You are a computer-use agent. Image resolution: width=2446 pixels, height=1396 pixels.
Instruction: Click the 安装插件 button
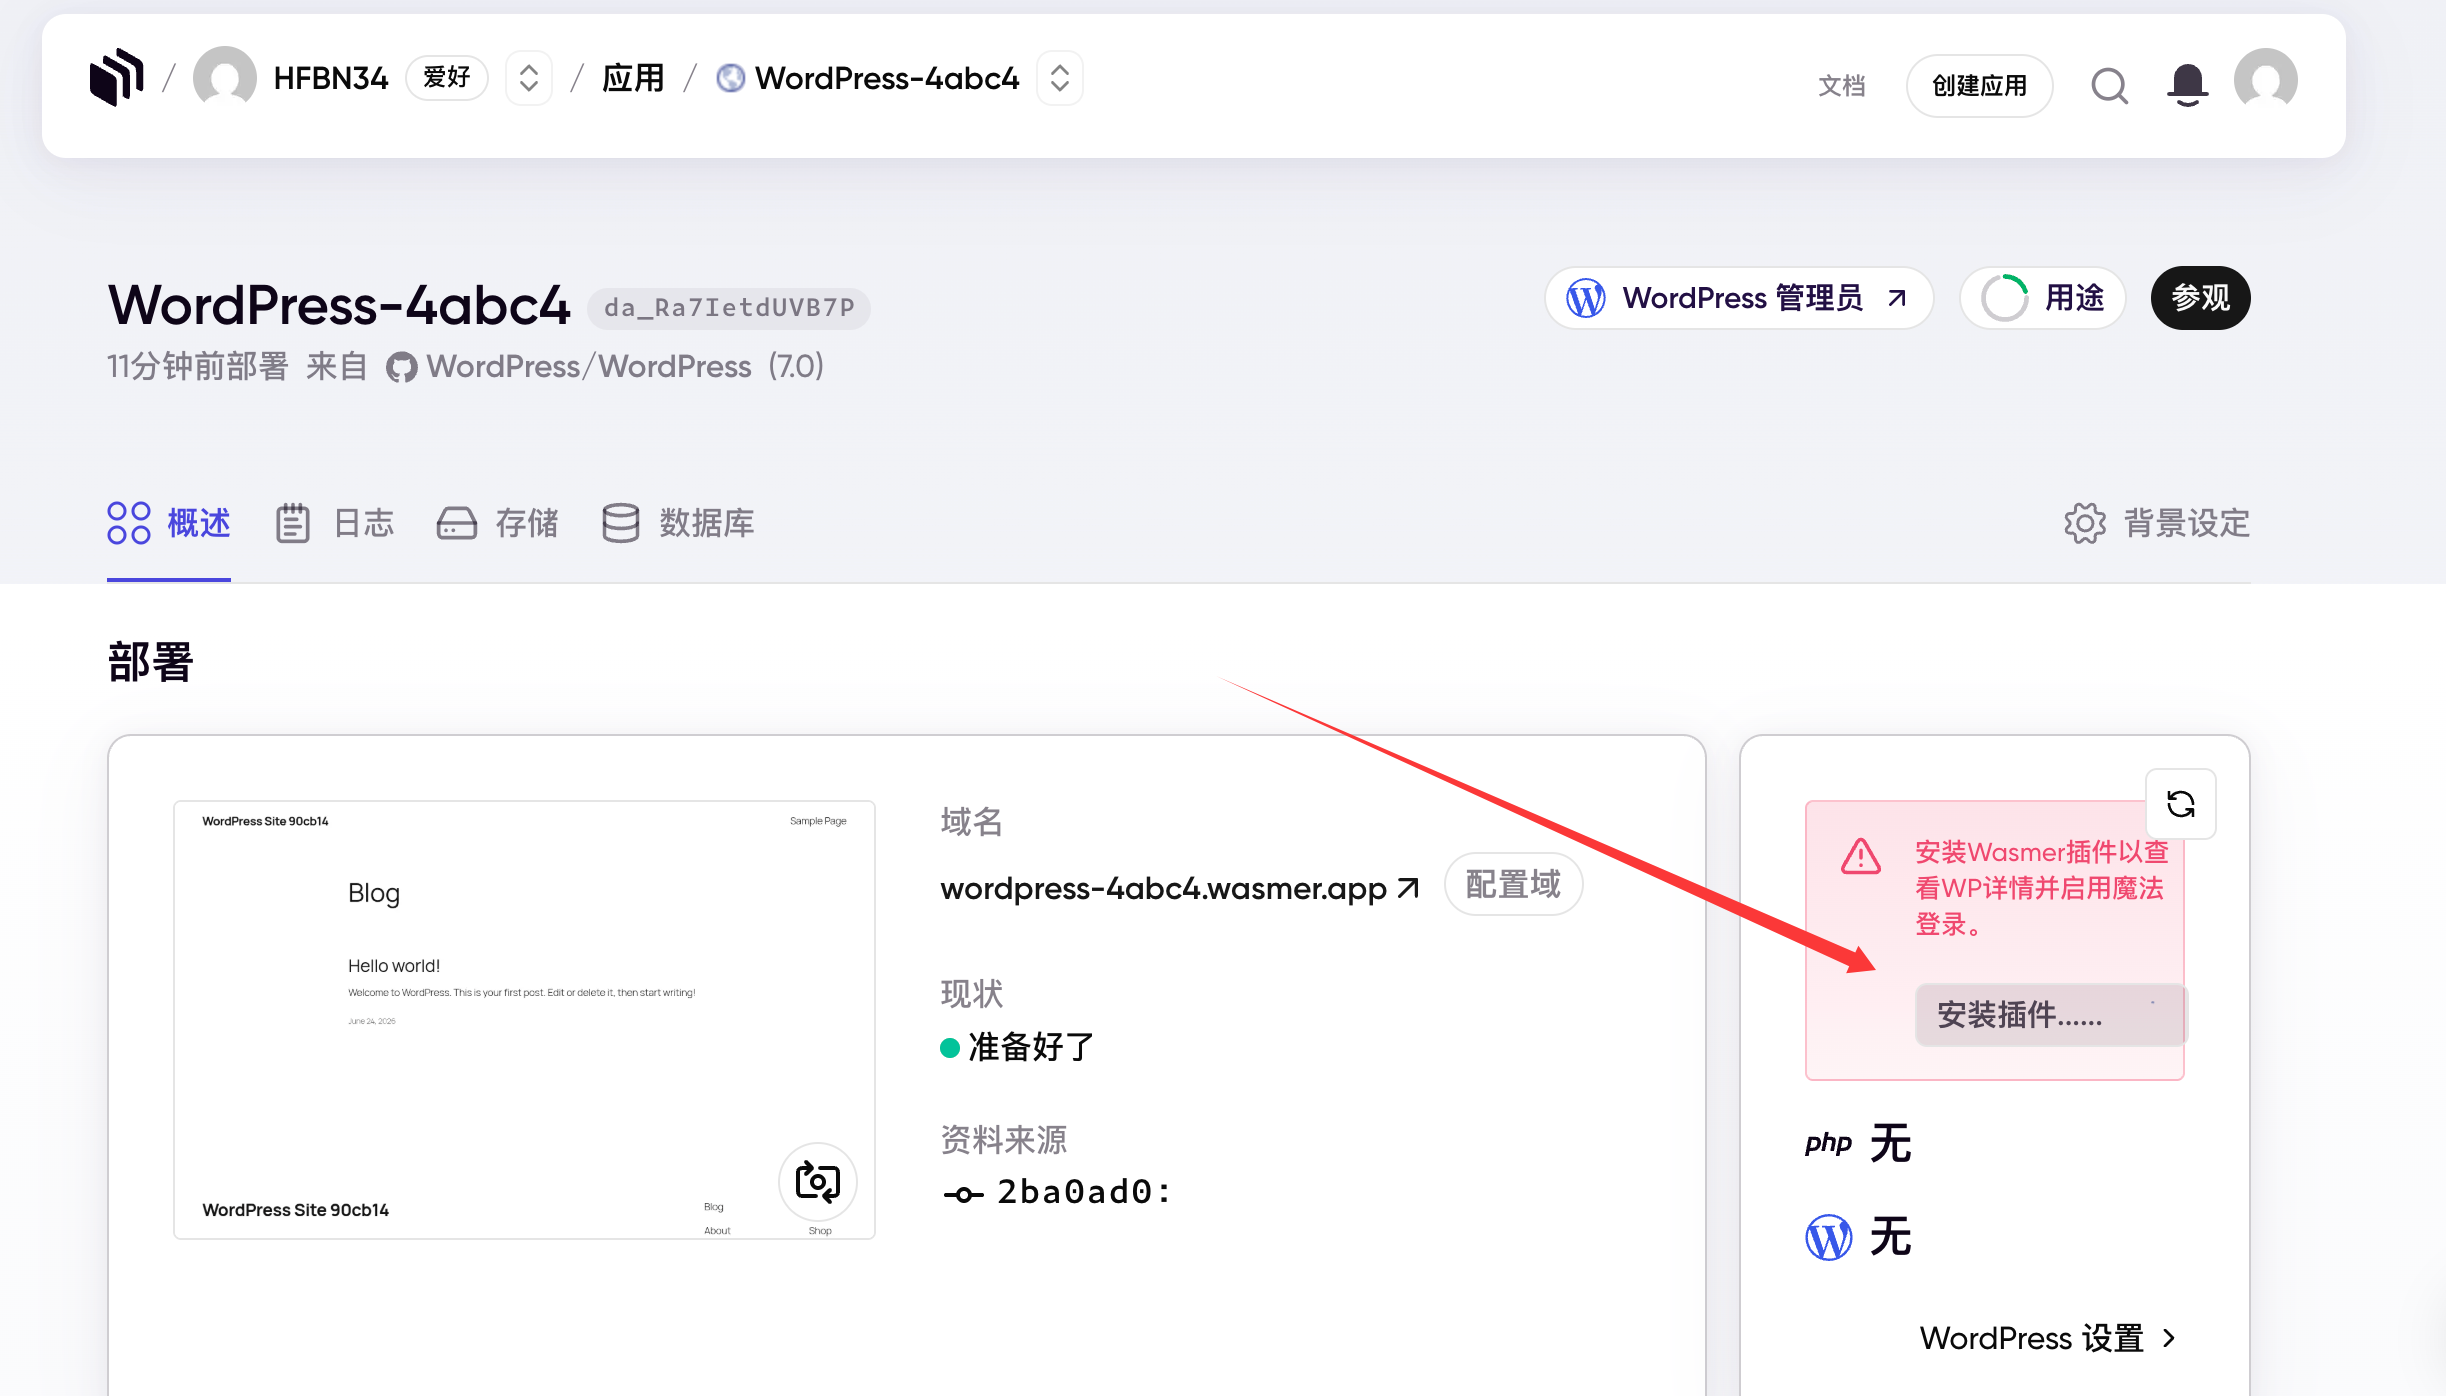coord(2050,1015)
